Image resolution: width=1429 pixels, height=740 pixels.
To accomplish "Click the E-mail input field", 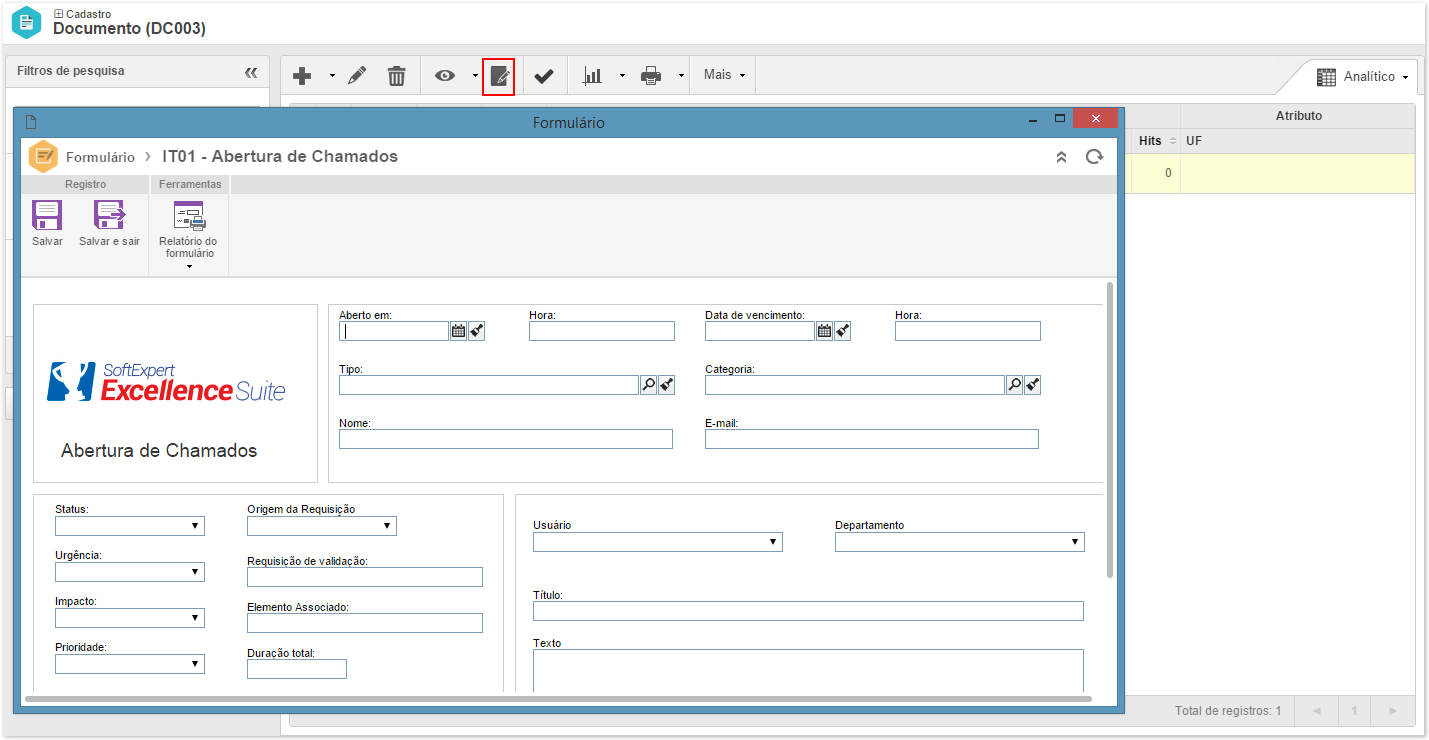I will pos(872,439).
